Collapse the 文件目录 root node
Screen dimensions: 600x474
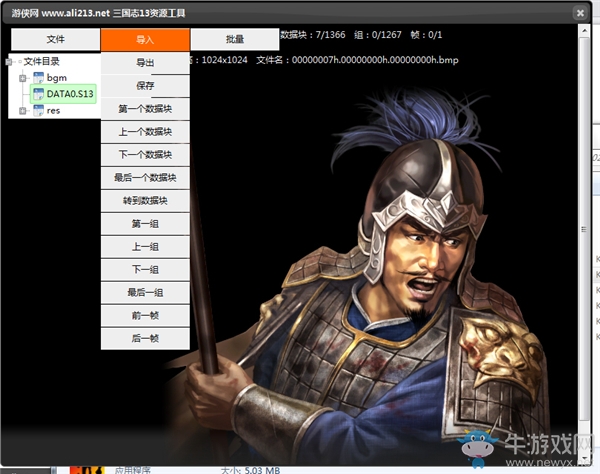pyautogui.click(x=9, y=62)
